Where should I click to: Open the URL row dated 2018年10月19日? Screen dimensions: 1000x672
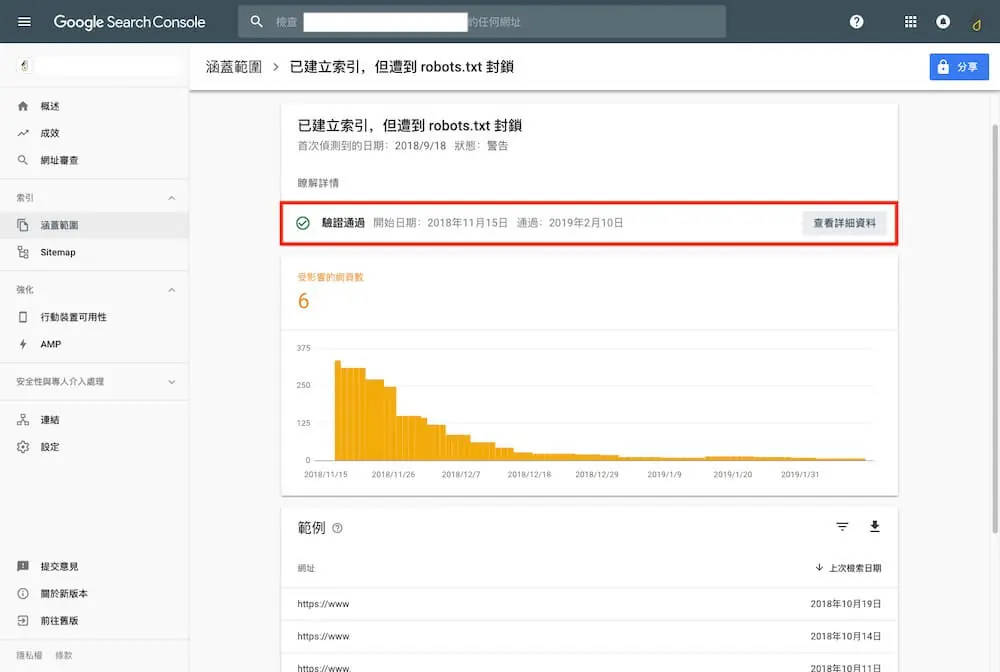pos(589,604)
